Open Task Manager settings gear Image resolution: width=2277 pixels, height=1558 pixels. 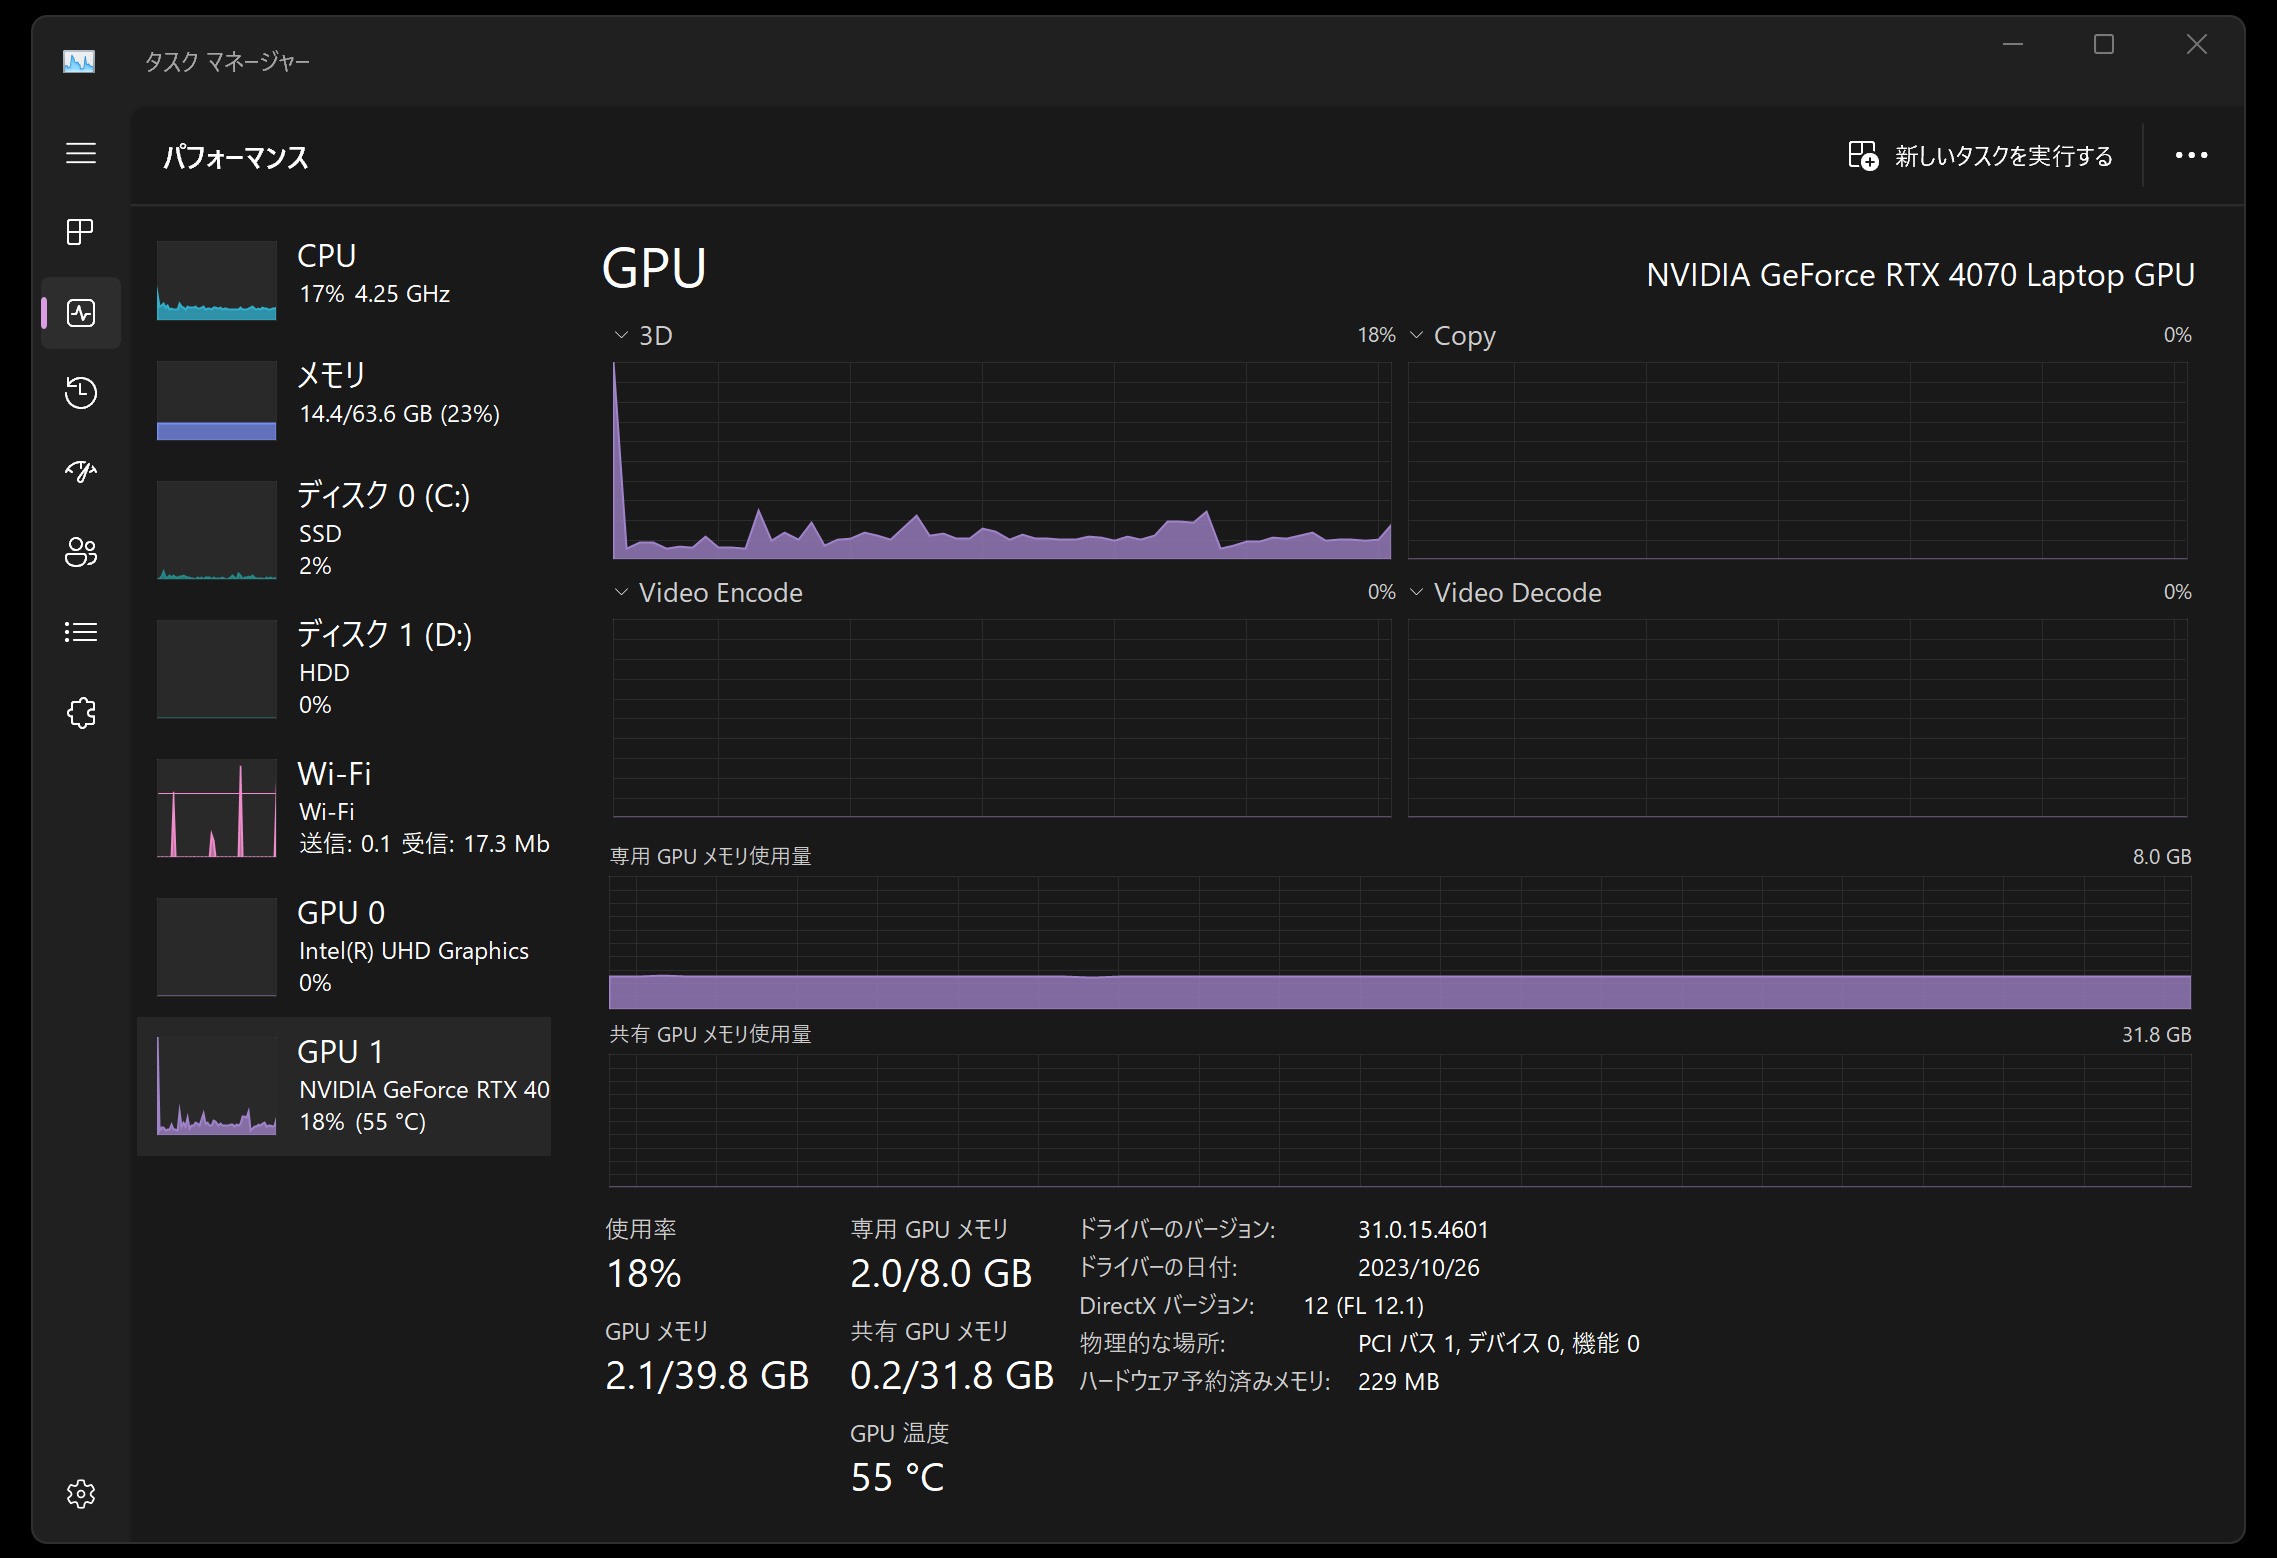pyautogui.click(x=81, y=1494)
